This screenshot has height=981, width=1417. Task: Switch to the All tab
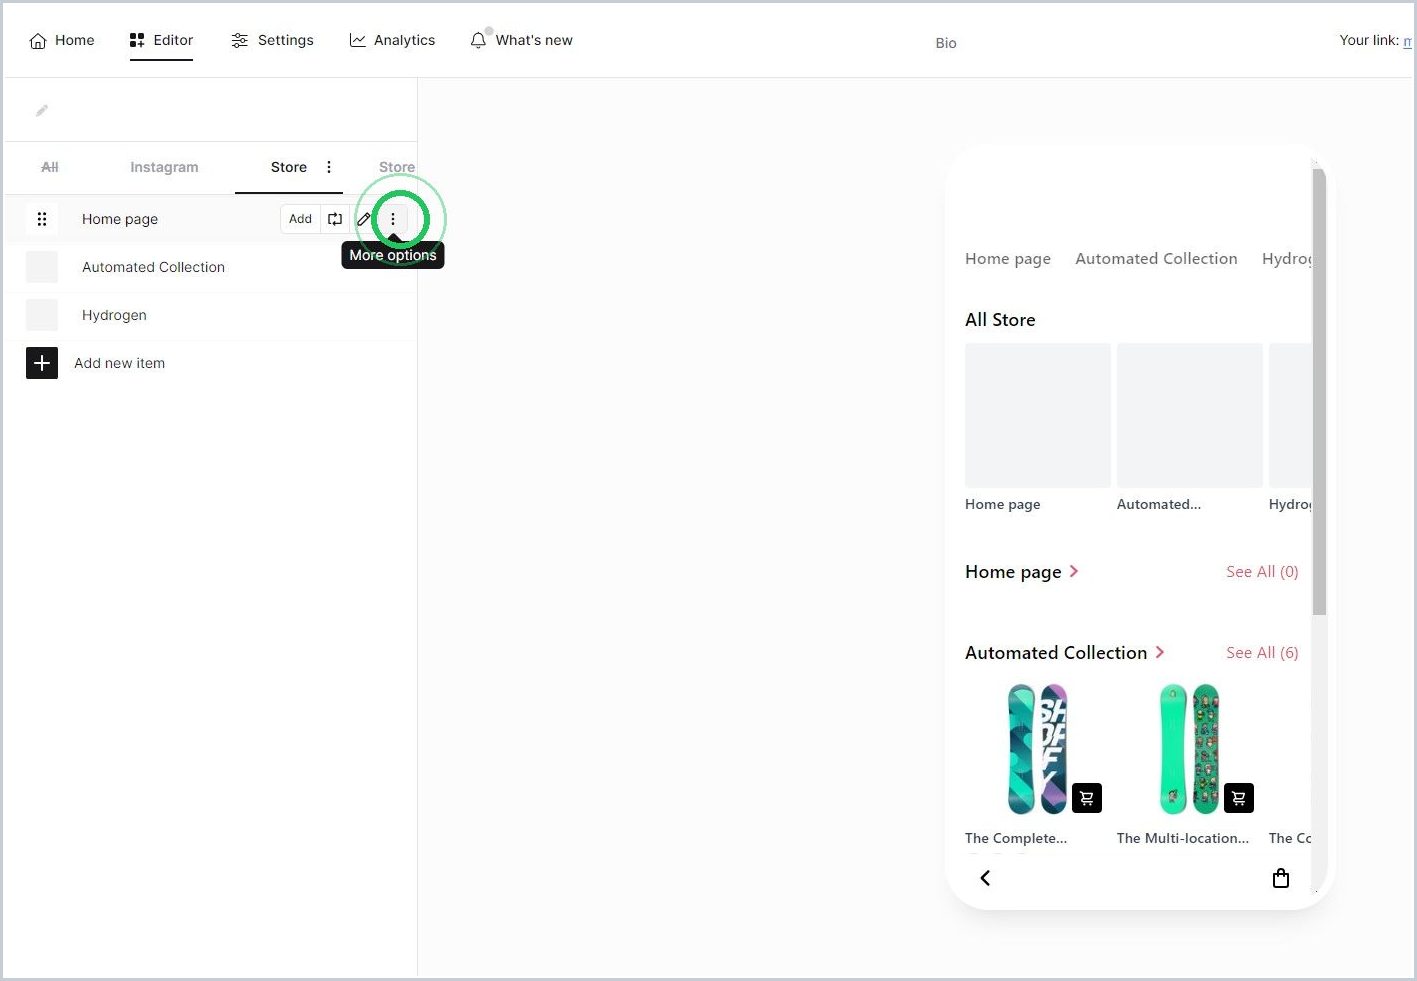tap(50, 167)
